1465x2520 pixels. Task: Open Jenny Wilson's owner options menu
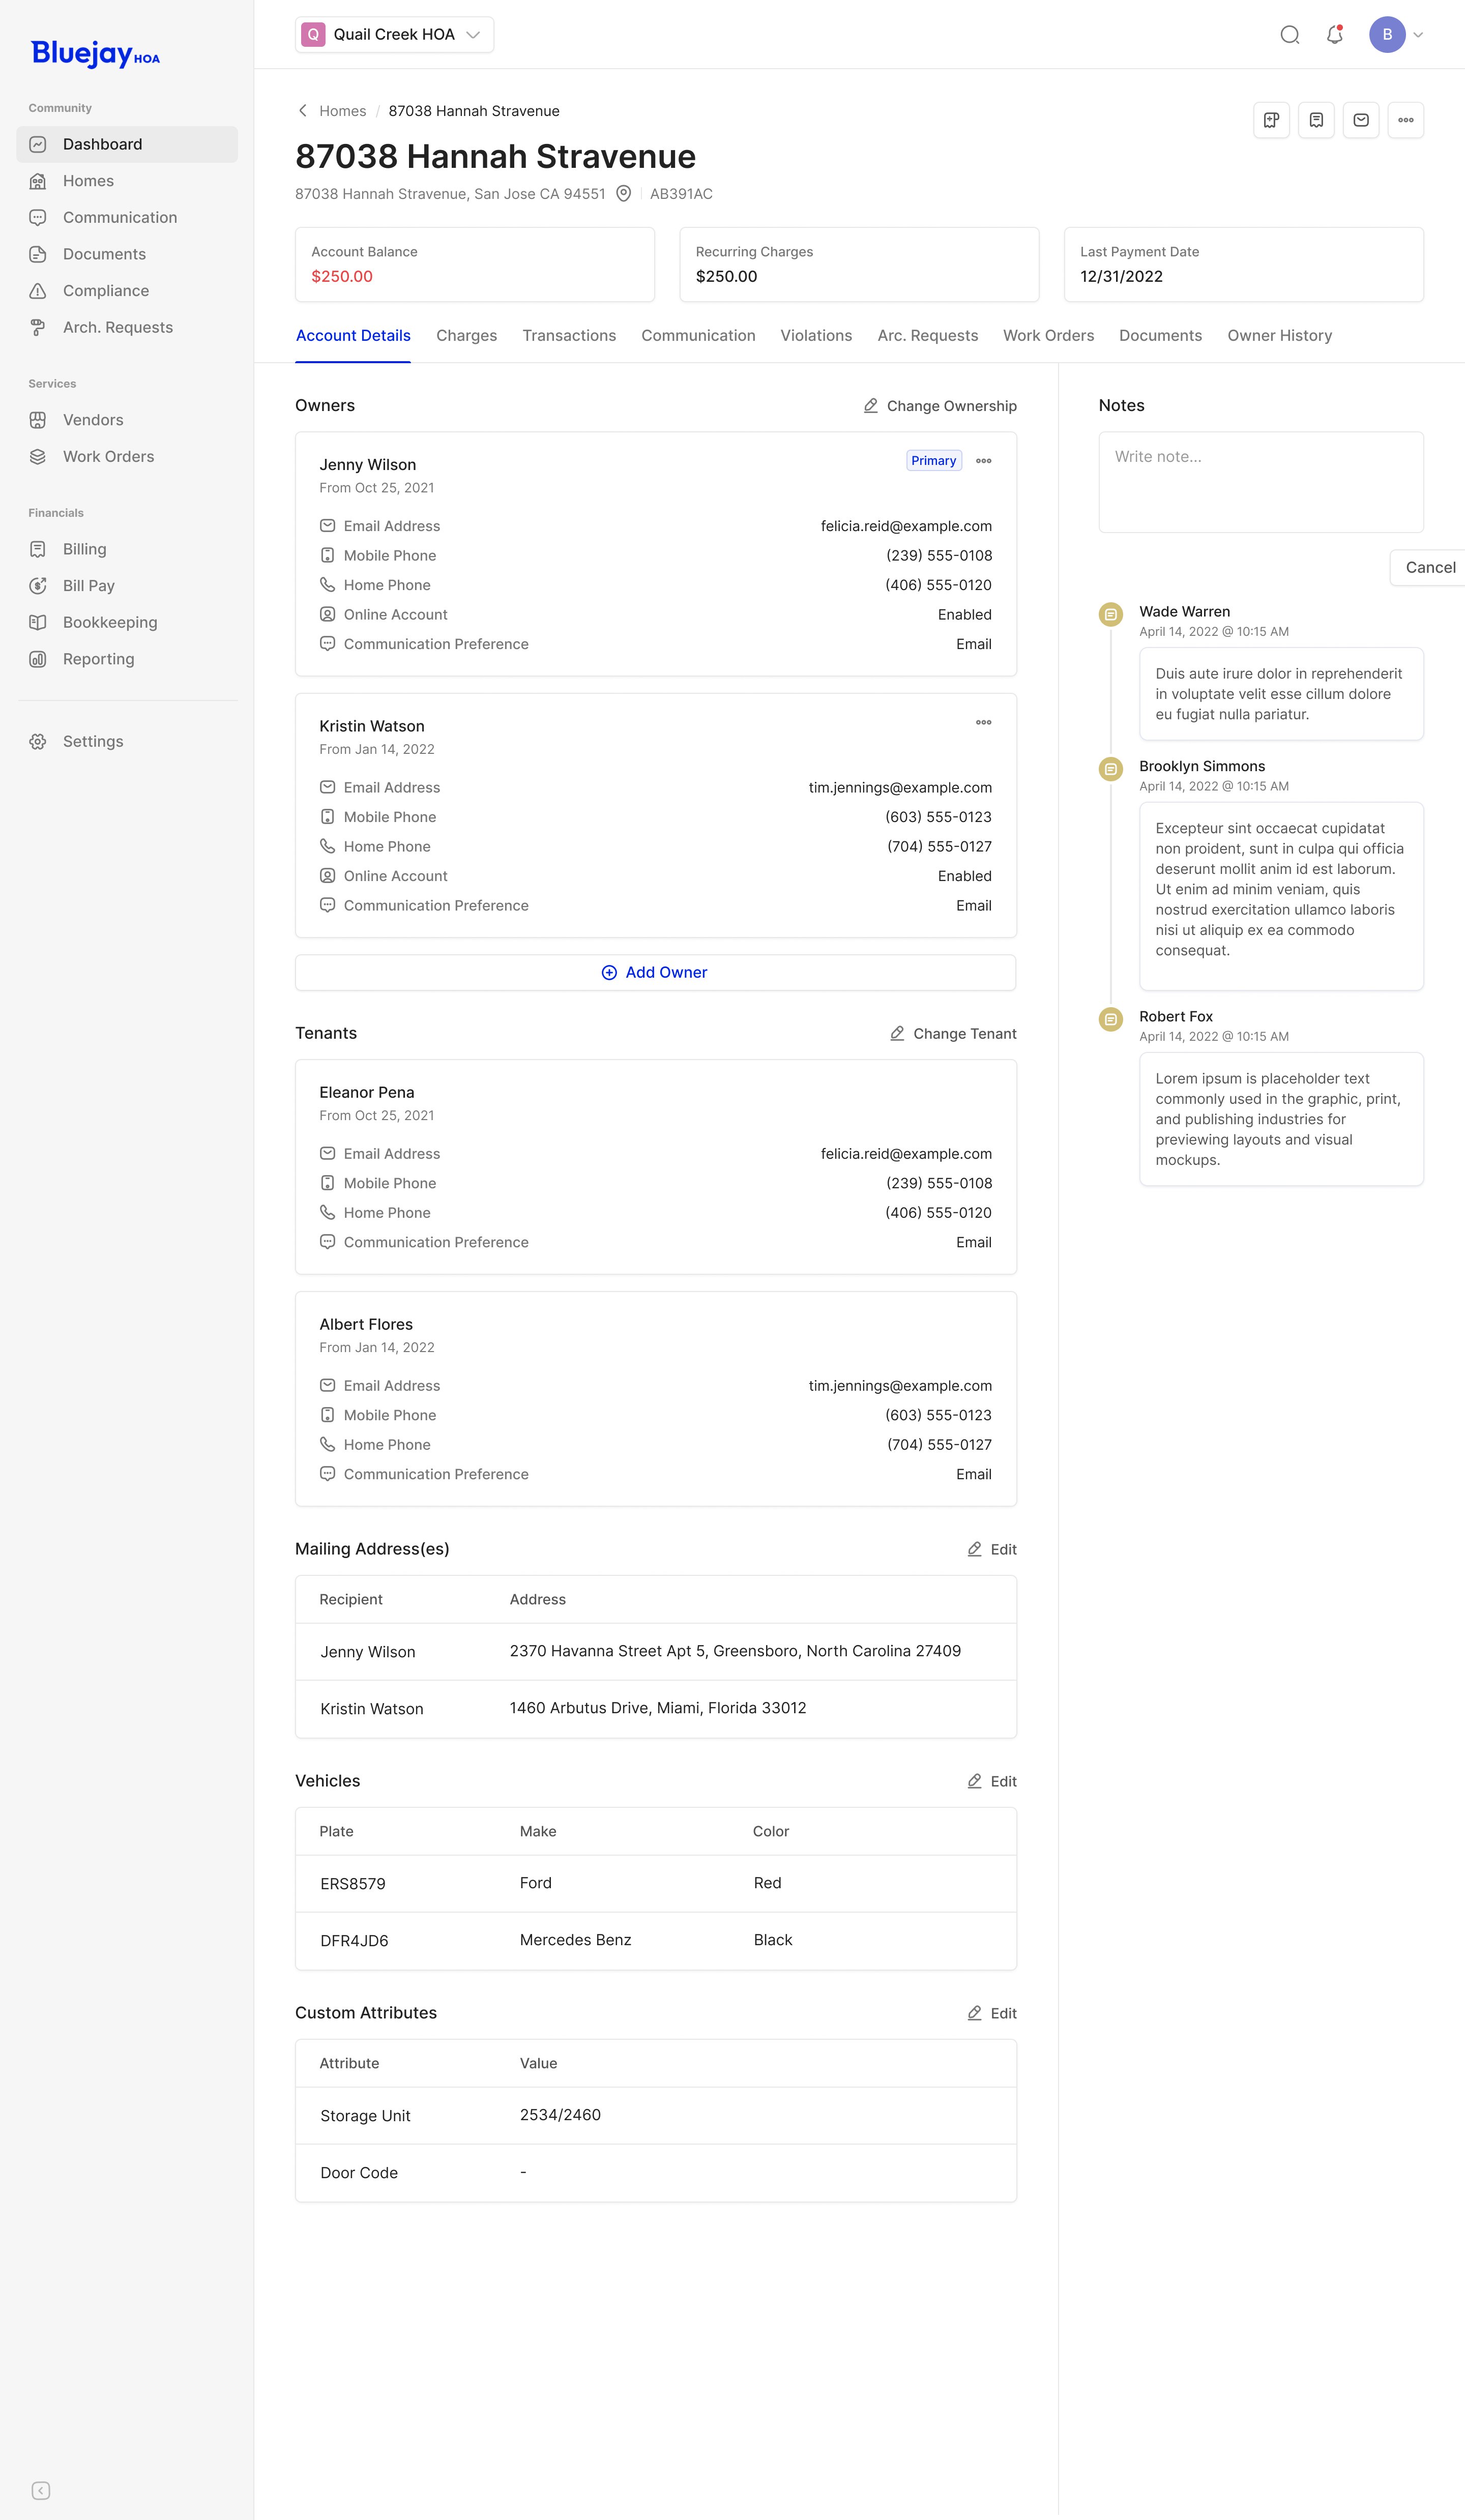pyautogui.click(x=984, y=461)
